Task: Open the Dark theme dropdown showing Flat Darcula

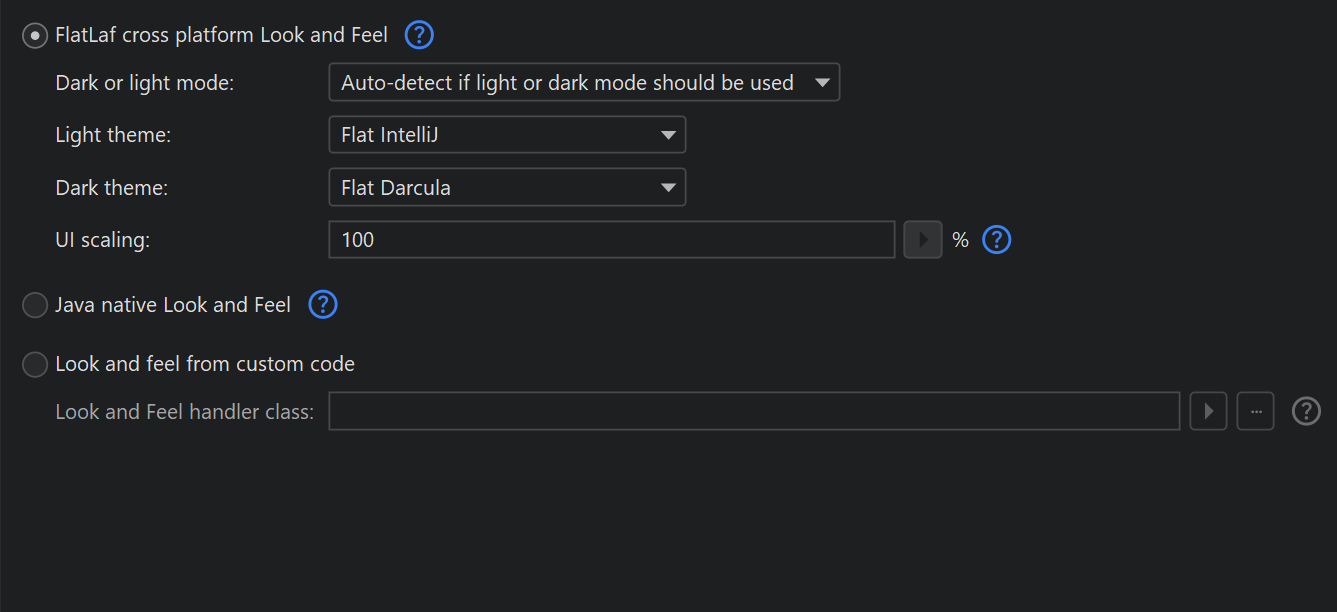Action: [x=507, y=187]
